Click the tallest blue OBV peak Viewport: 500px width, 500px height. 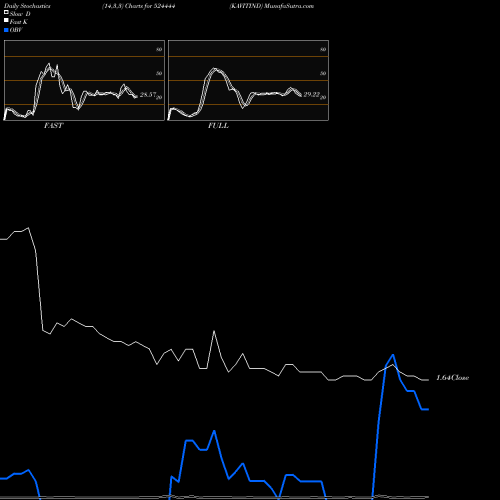click(393, 355)
